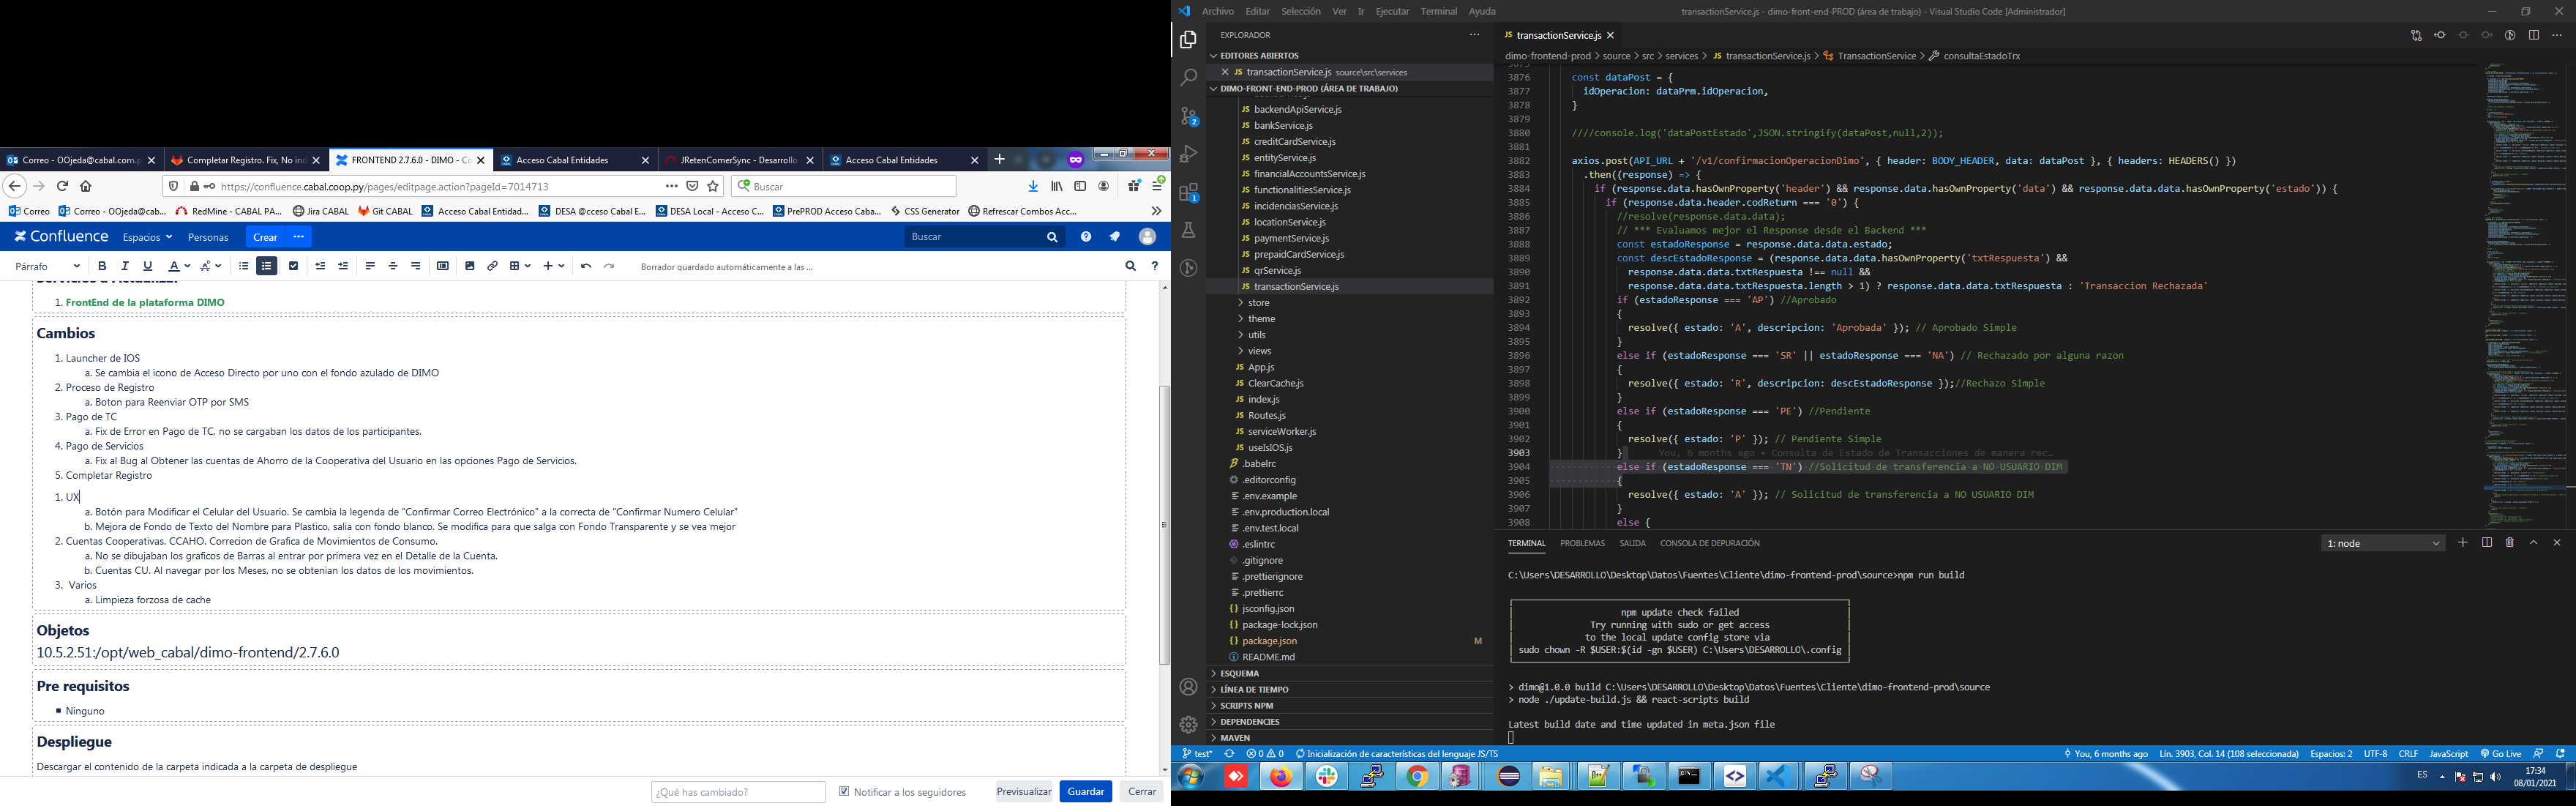
Task: Open the VS Code Manage gear icon
Action: click(x=1188, y=725)
